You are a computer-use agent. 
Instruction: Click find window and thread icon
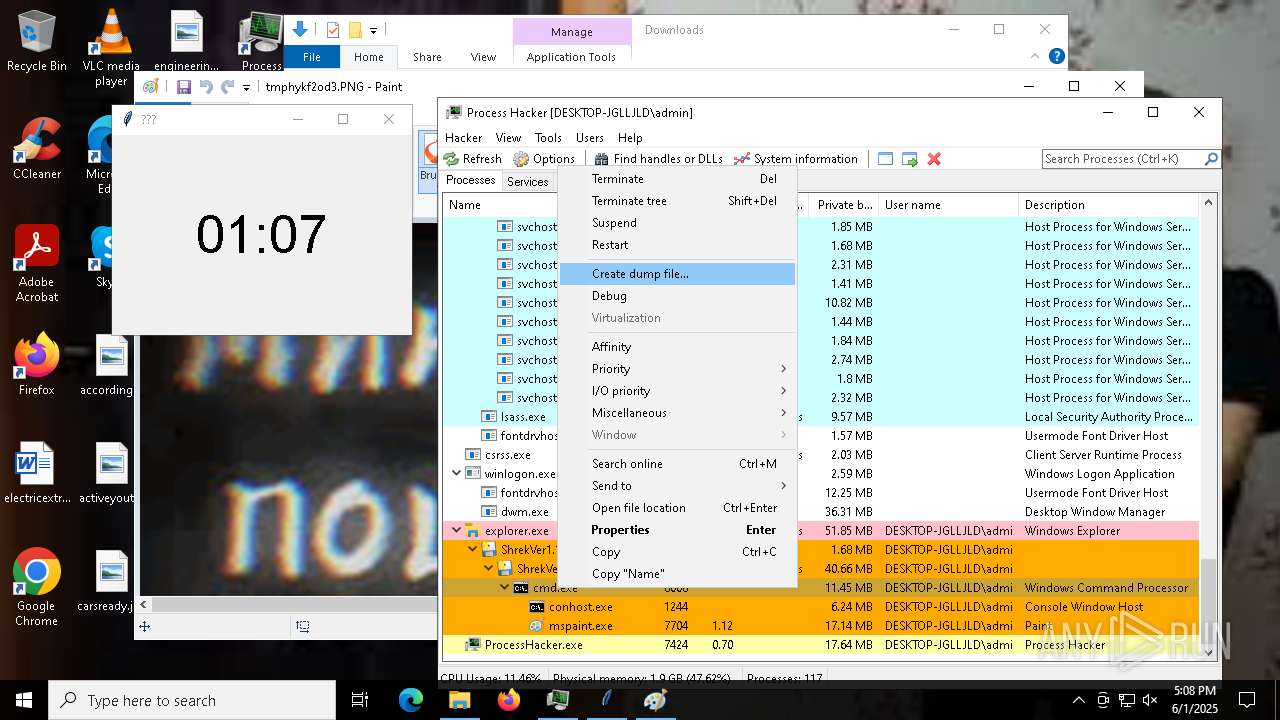tap(909, 159)
